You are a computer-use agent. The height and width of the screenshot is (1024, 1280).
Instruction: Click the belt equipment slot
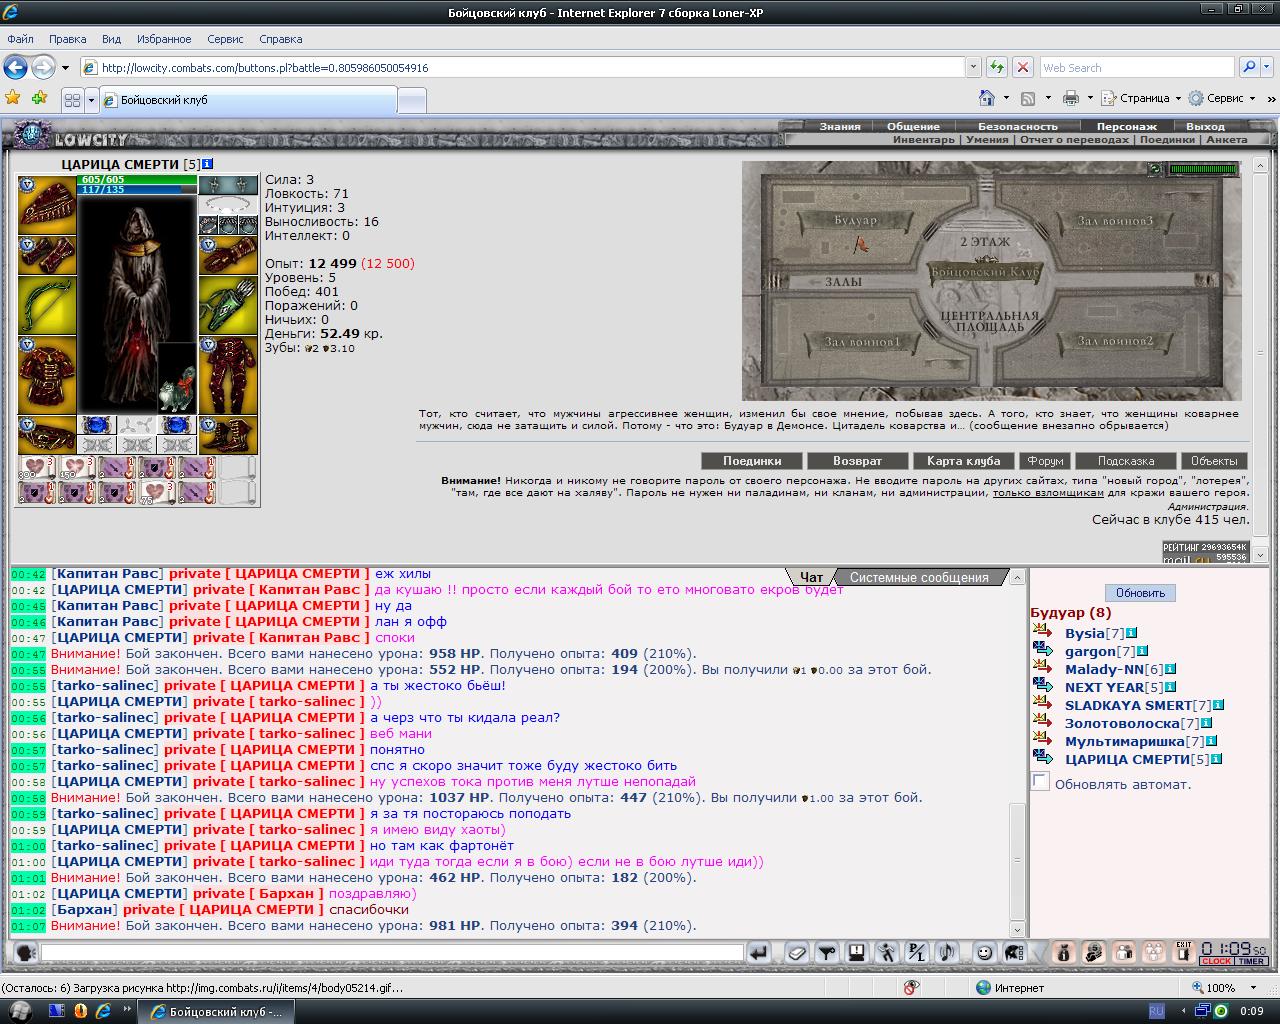(x=46, y=435)
